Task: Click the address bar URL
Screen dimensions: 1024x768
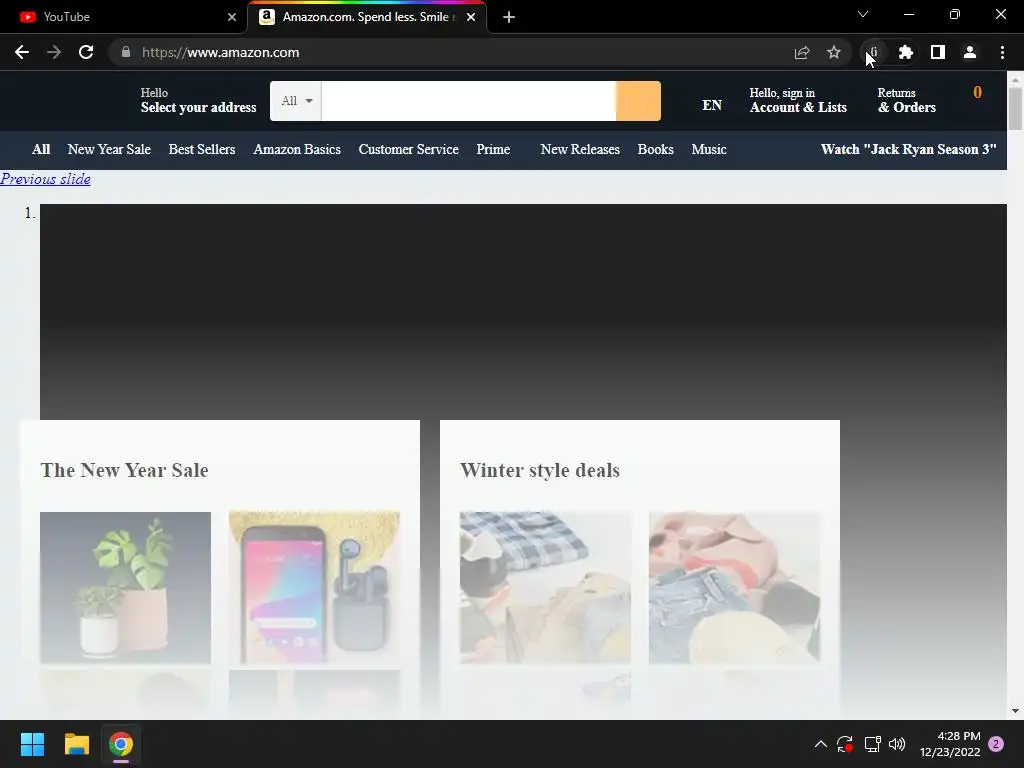Action: pyautogui.click(x=221, y=52)
